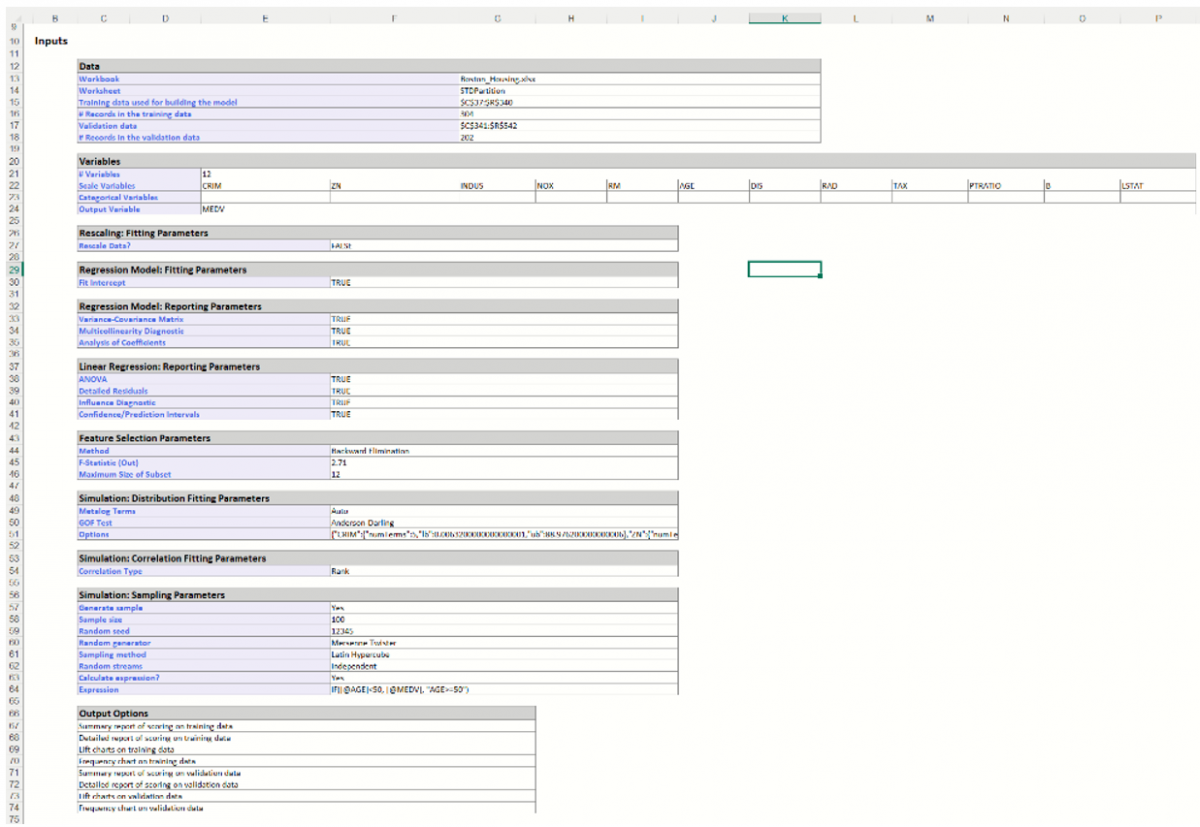Screen dimensions: 1200x827
Task: Click the random seed value 12345
Action: point(343,631)
